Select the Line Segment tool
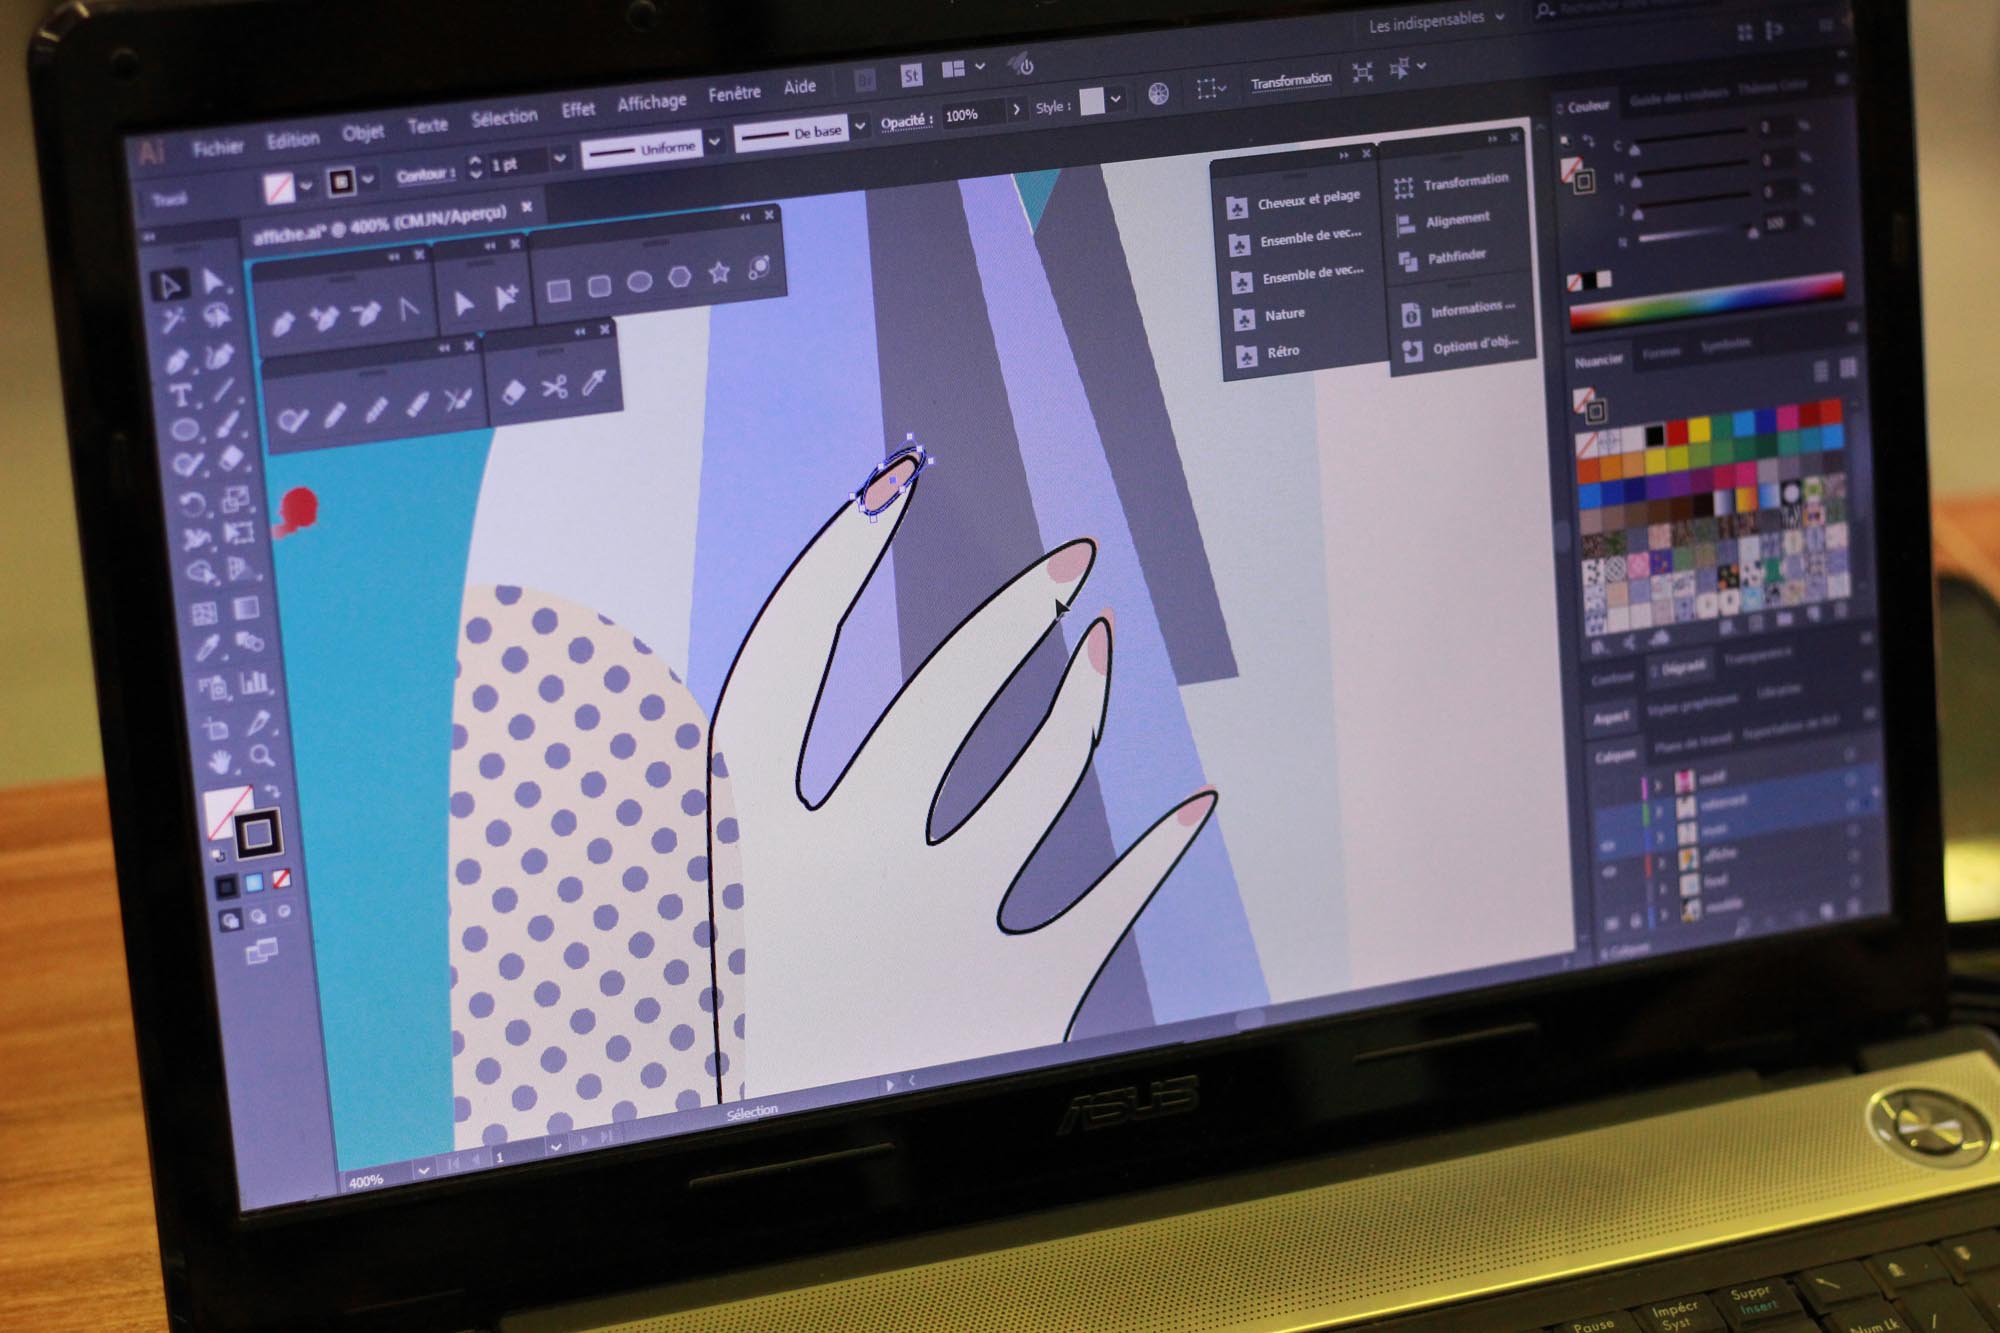 pos(224,390)
